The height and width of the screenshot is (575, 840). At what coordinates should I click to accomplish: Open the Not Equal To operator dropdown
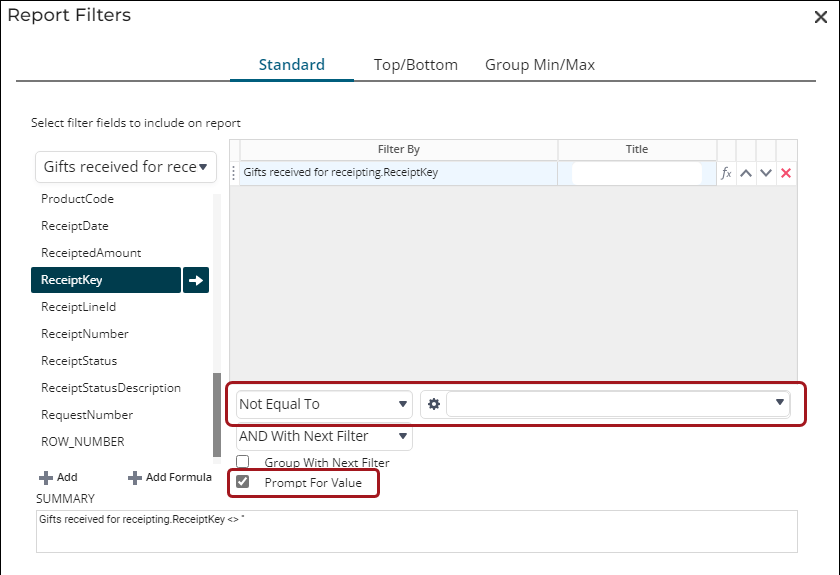pyautogui.click(x=324, y=404)
